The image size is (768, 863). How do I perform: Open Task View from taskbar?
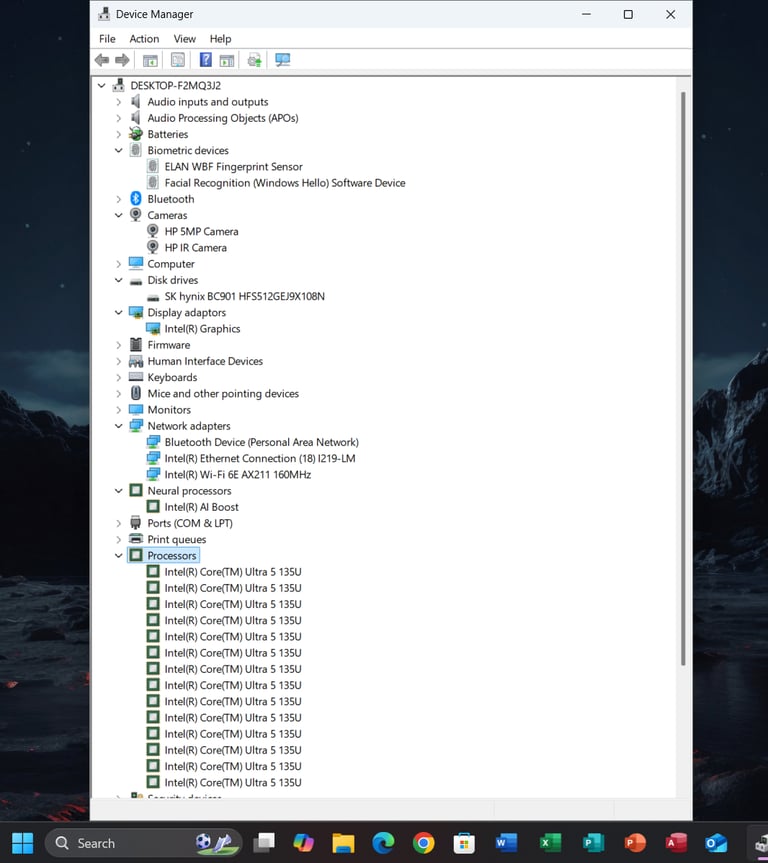click(264, 843)
